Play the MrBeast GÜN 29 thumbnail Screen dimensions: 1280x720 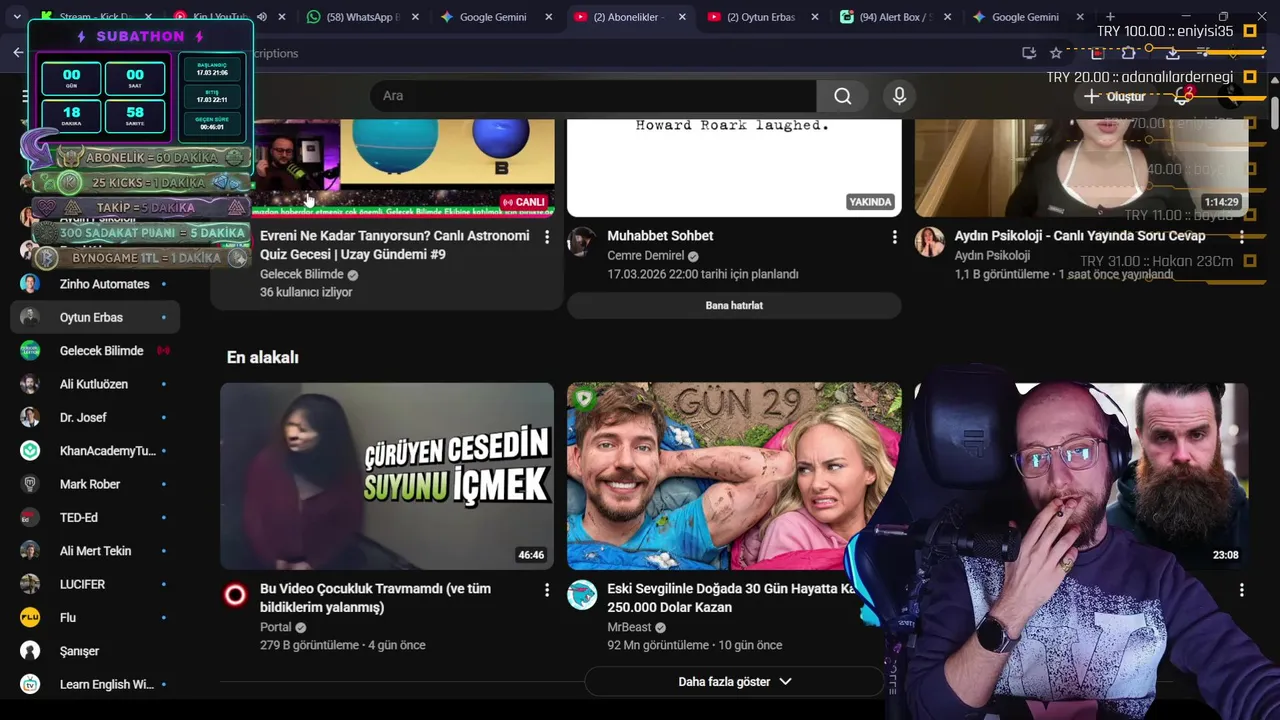(734, 476)
